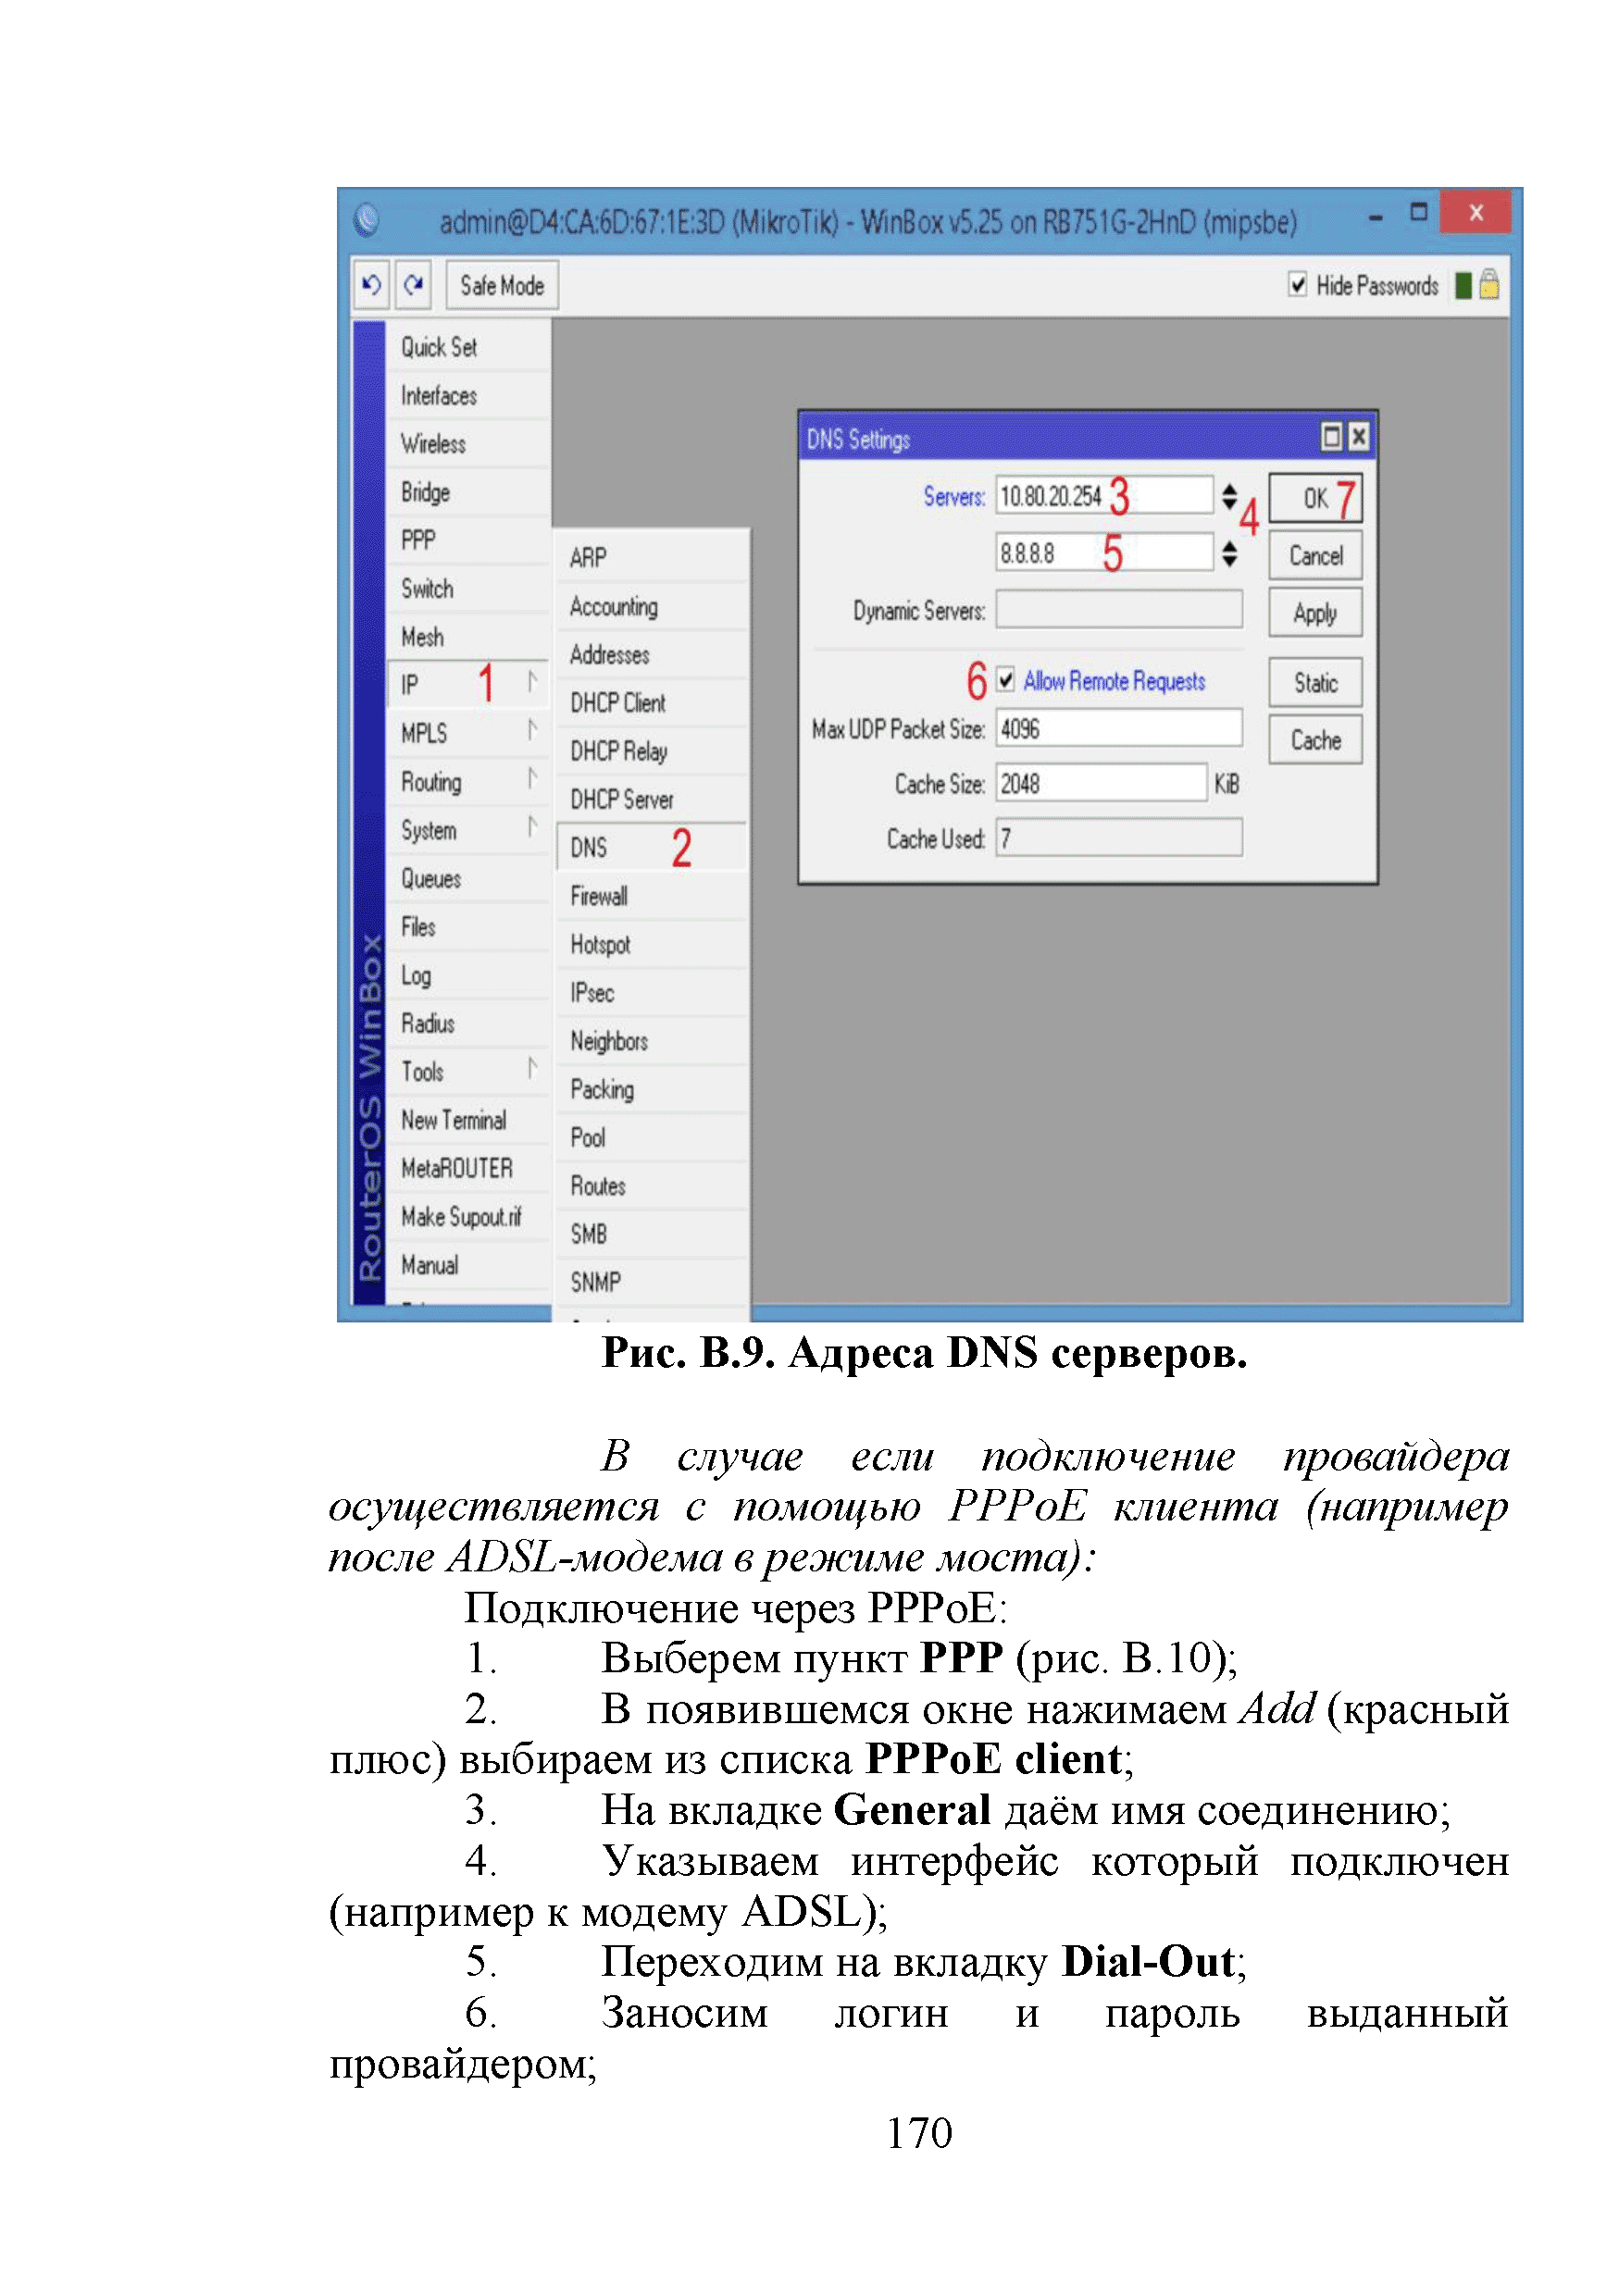Select ARP in IP submenu
This screenshot has height=2296, width=1619.
pos(651,558)
